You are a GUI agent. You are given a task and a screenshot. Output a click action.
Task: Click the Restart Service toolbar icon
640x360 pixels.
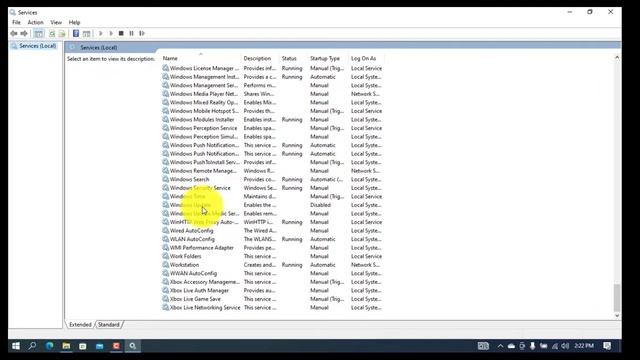point(142,33)
